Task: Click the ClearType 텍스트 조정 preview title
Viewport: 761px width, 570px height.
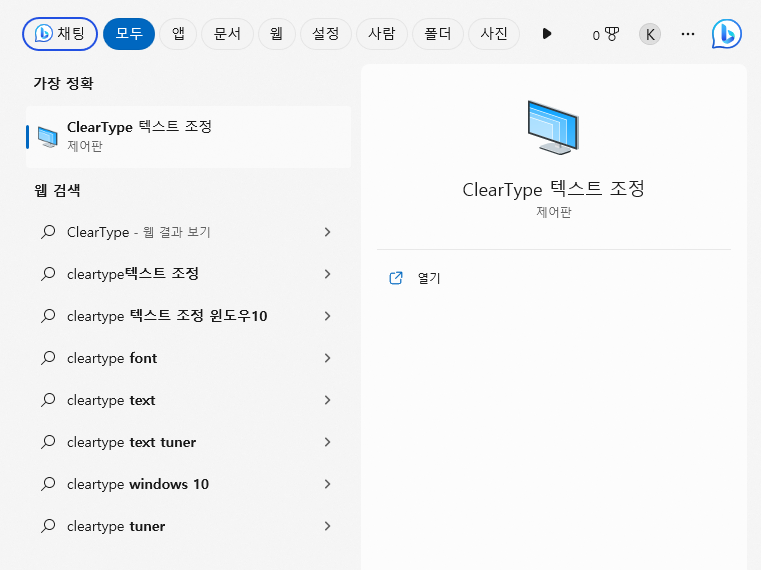Action: pyautogui.click(x=553, y=189)
